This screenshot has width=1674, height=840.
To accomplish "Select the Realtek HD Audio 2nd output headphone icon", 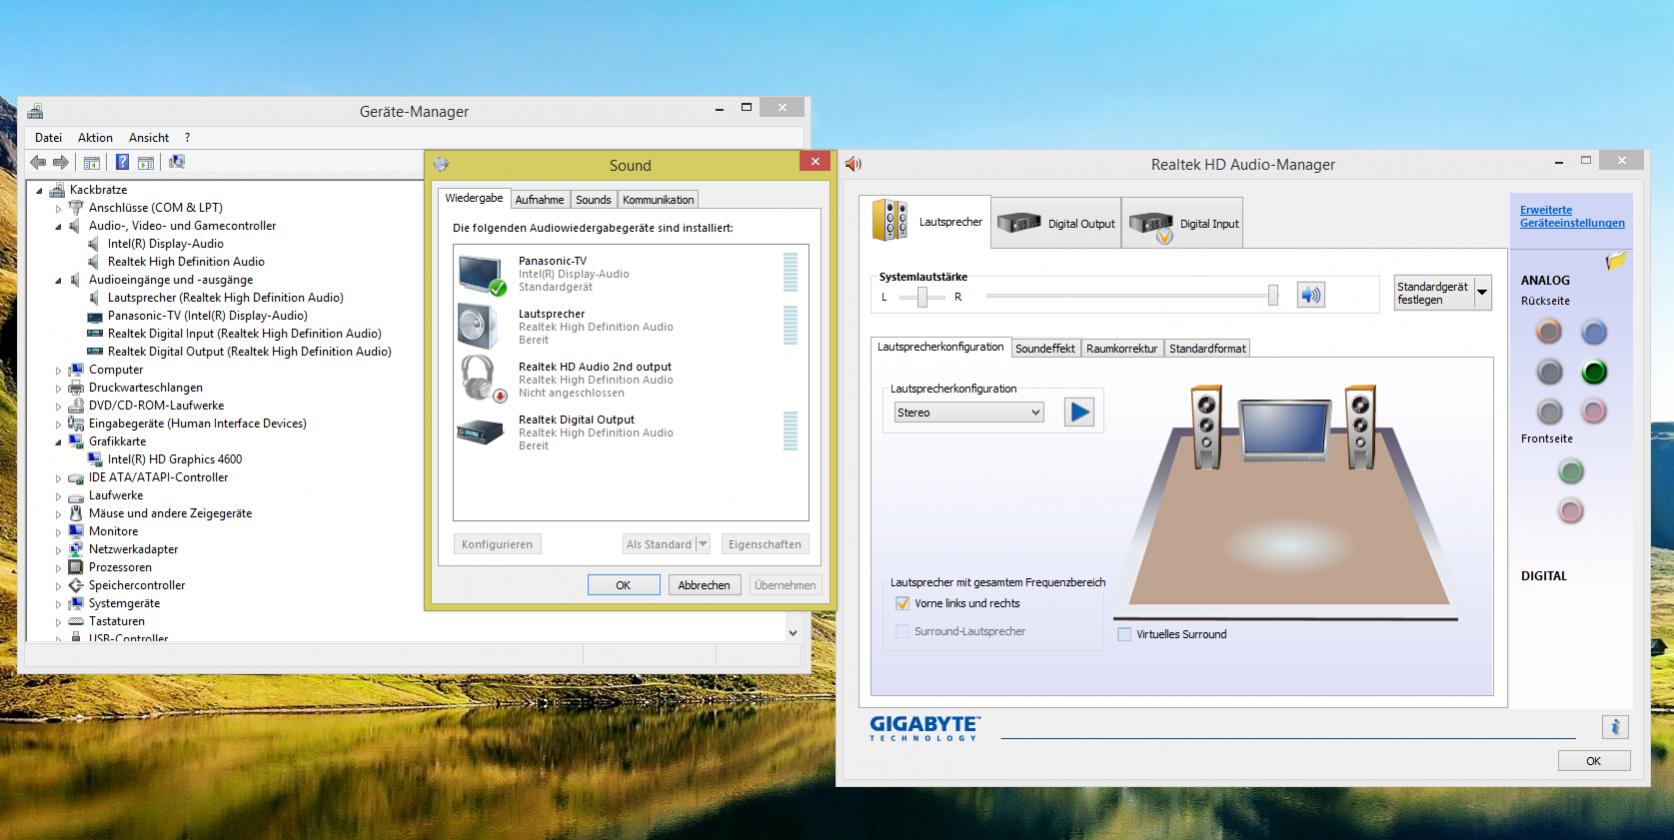I will pyautogui.click(x=482, y=379).
